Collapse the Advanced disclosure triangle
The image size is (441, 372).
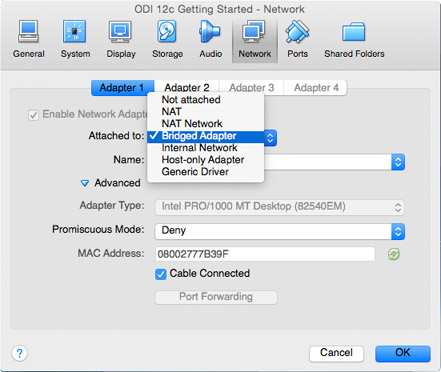pyautogui.click(x=85, y=183)
